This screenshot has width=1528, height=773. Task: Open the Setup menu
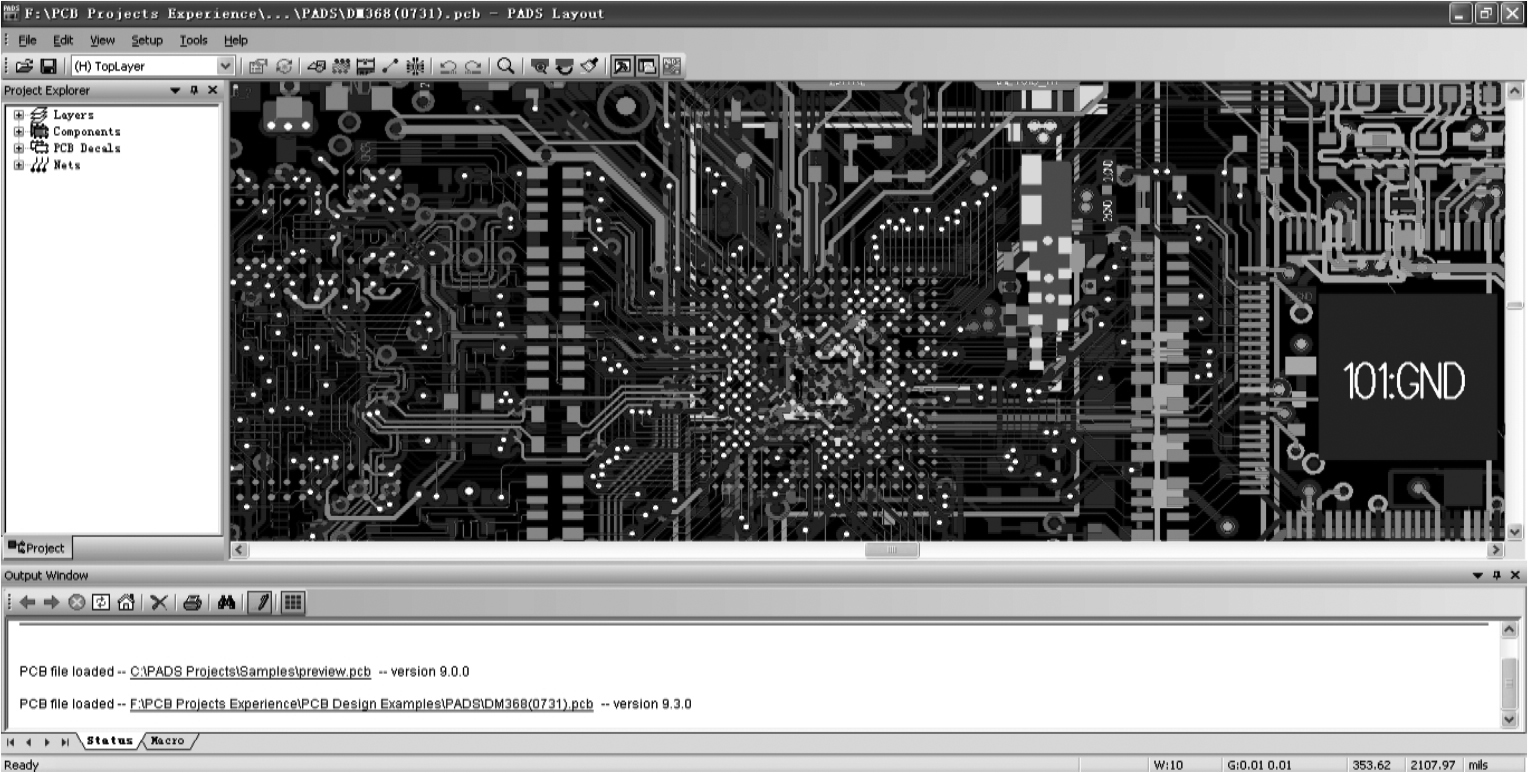(x=146, y=40)
